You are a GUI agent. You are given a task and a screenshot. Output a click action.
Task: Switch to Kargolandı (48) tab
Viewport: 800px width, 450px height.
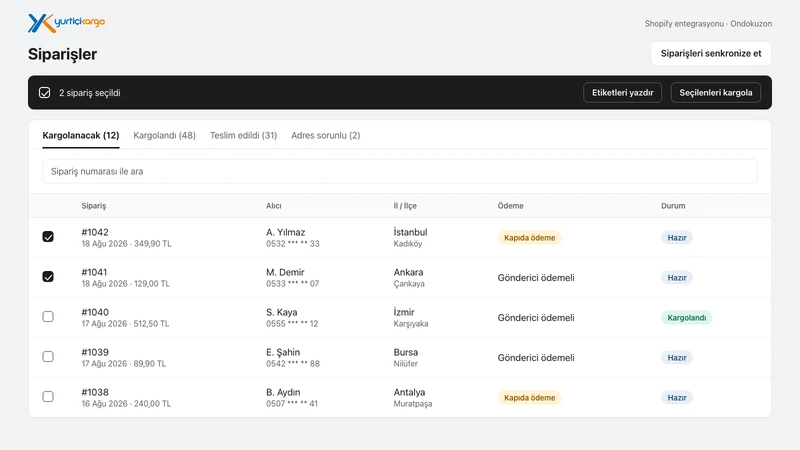164,135
